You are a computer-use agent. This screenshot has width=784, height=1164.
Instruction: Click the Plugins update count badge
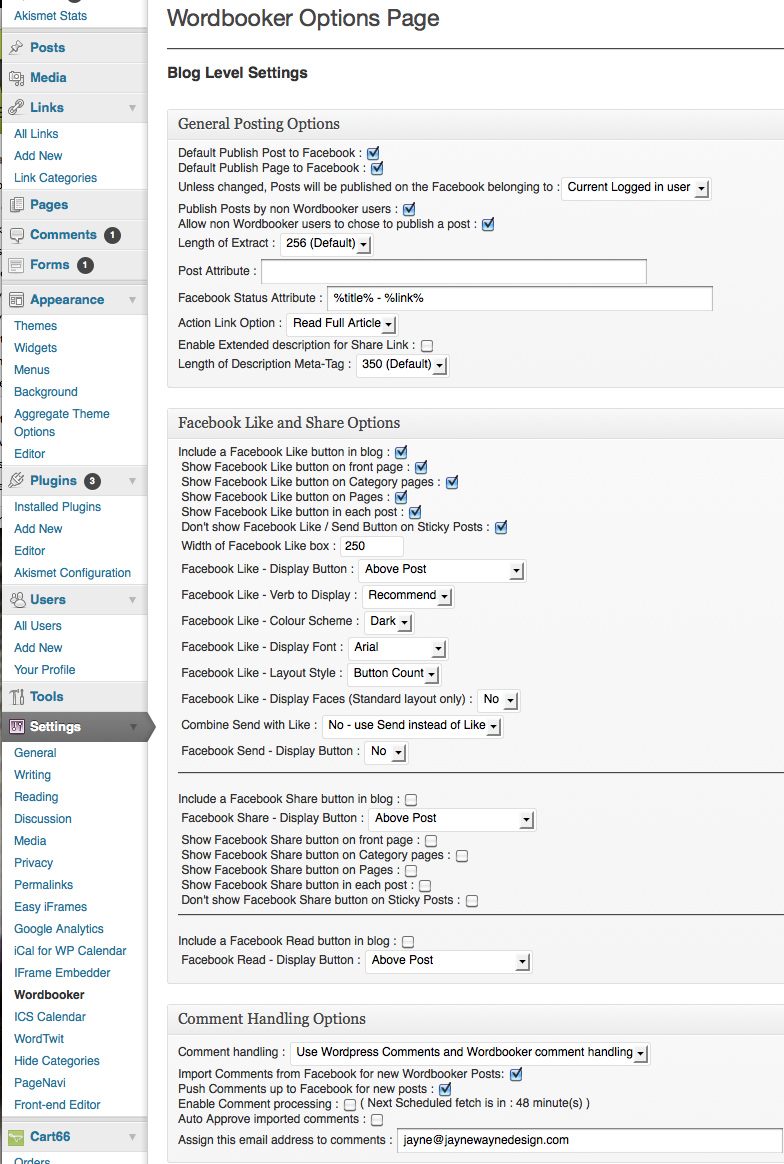coord(92,481)
